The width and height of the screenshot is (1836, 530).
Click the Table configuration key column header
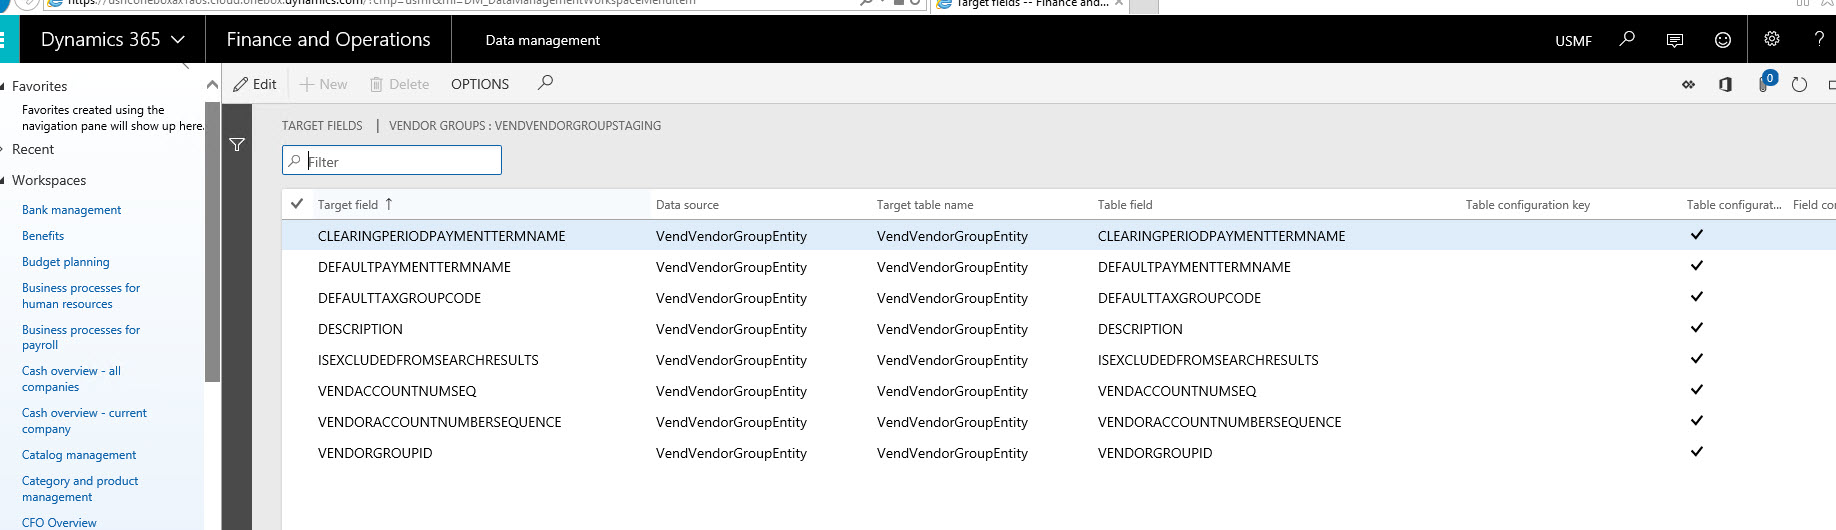(x=1528, y=205)
